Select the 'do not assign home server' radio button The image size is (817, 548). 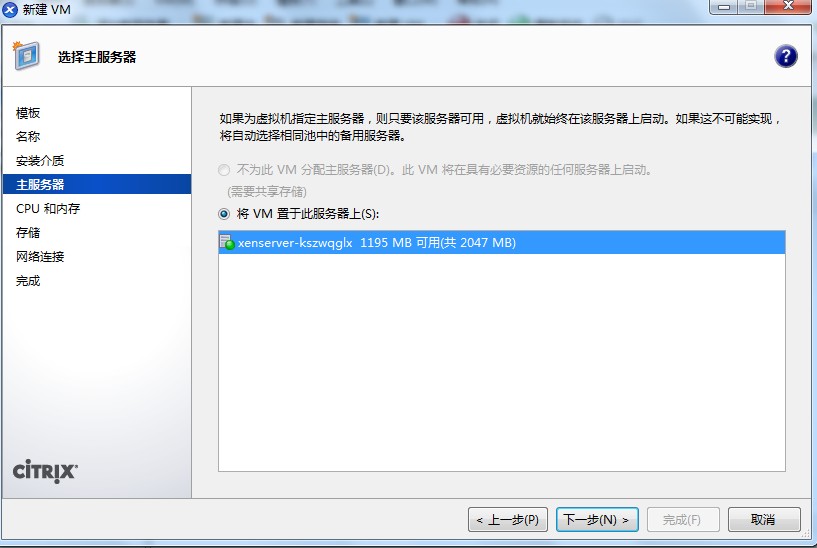click(x=224, y=170)
